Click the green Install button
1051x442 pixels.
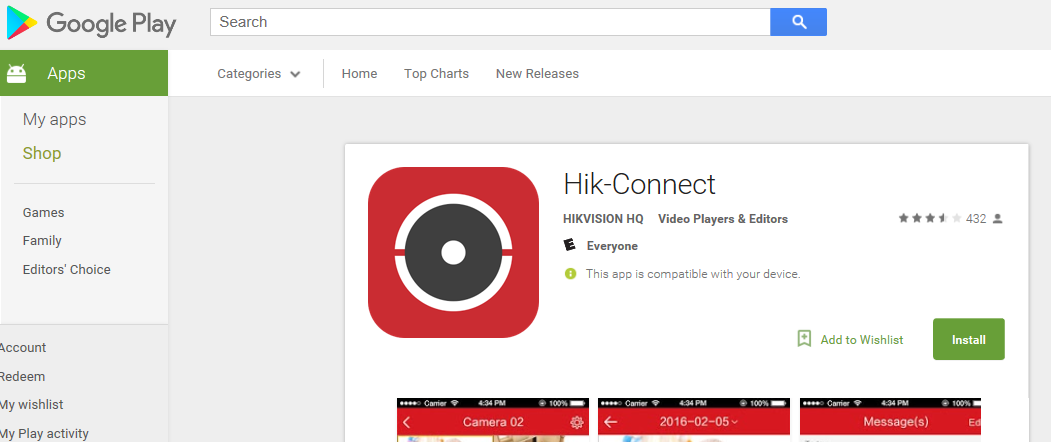coord(969,339)
